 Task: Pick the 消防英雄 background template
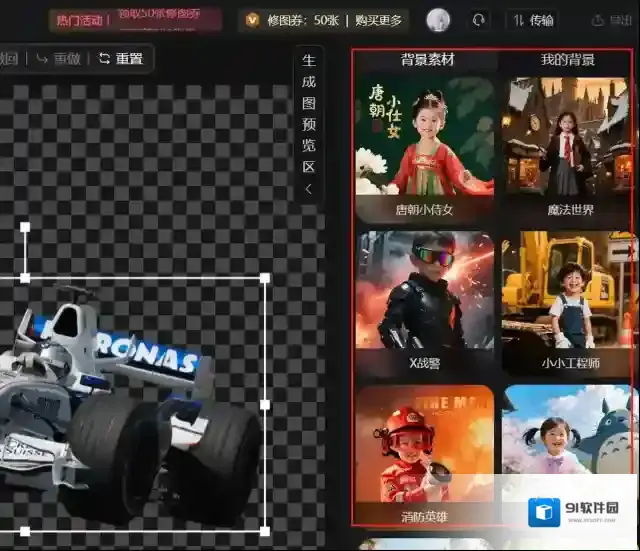424,455
